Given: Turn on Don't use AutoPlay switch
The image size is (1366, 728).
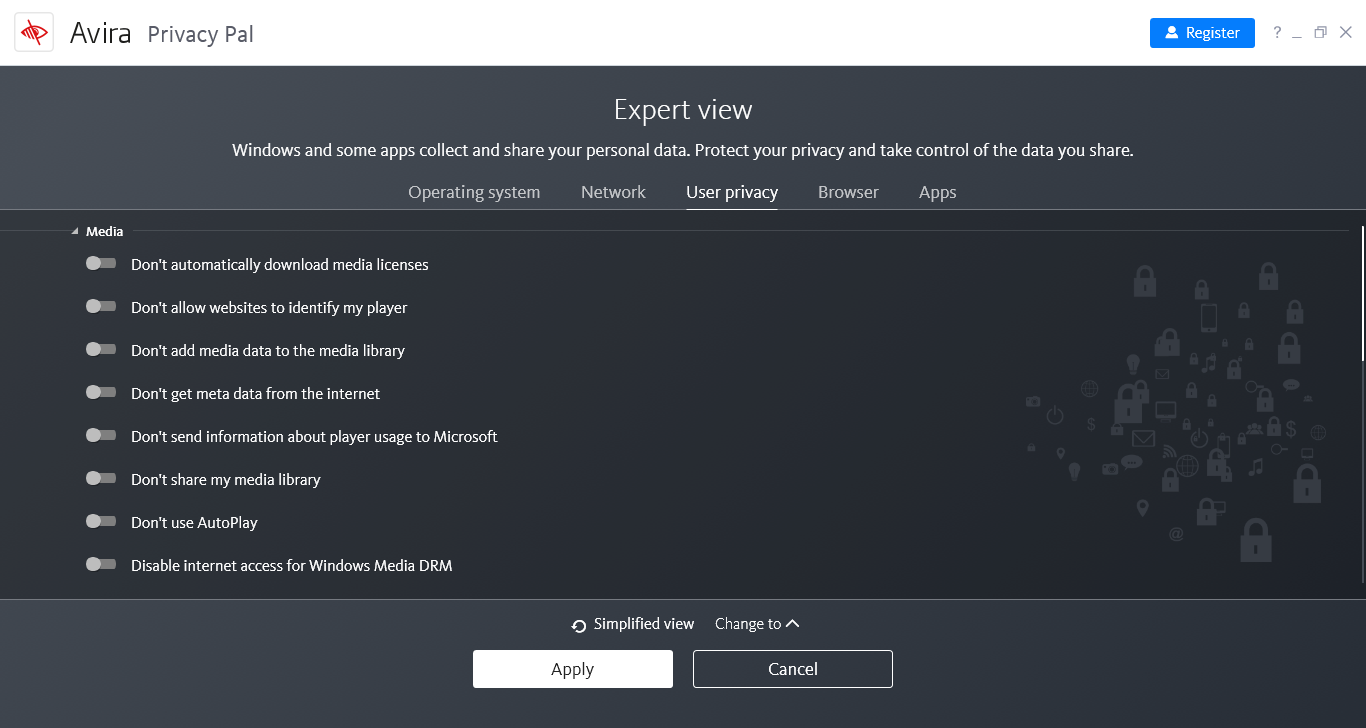Looking at the screenshot, I should tap(101, 522).
